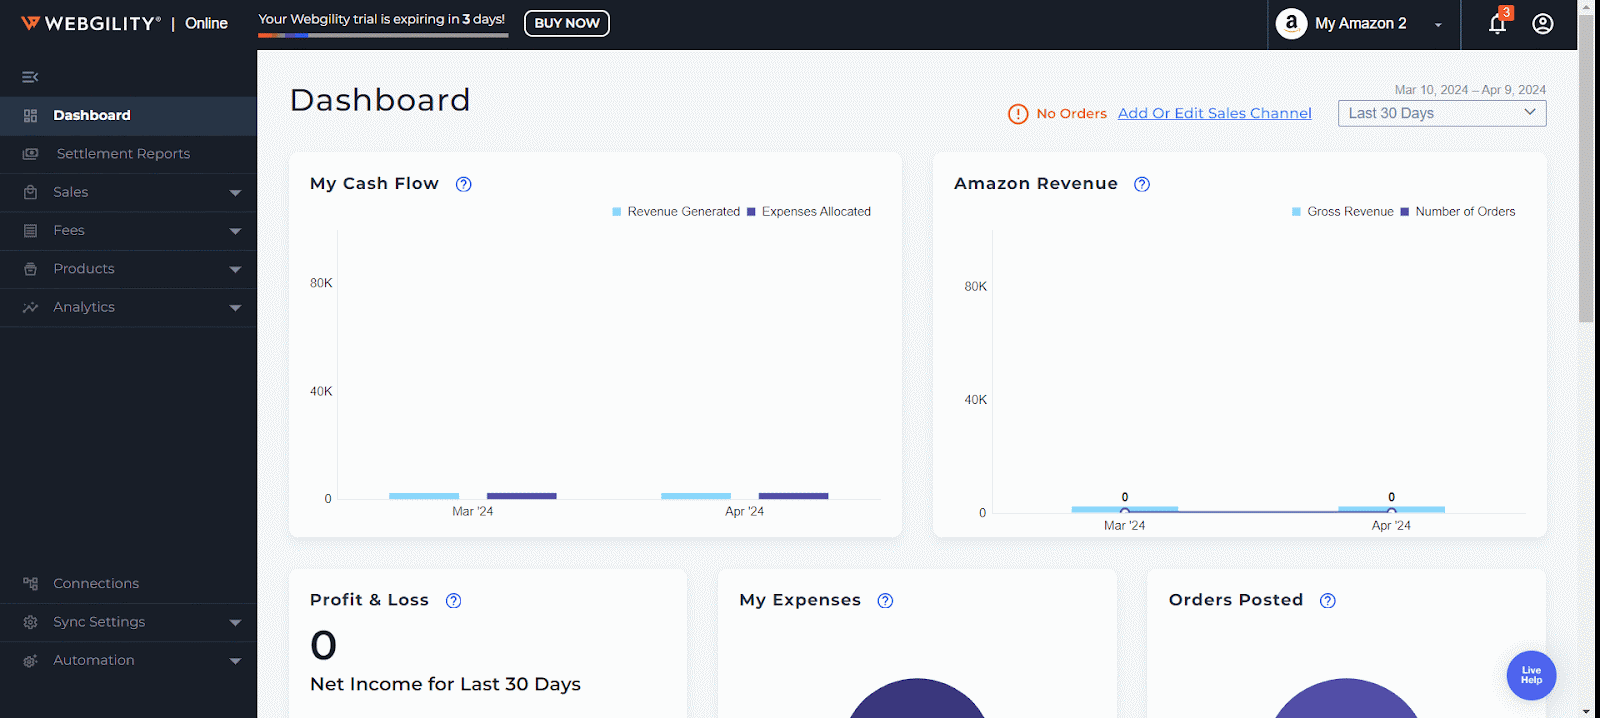Open the My Amazon 2 store selector
The width and height of the screenshot is (1600, 718).
(1362, 24)
